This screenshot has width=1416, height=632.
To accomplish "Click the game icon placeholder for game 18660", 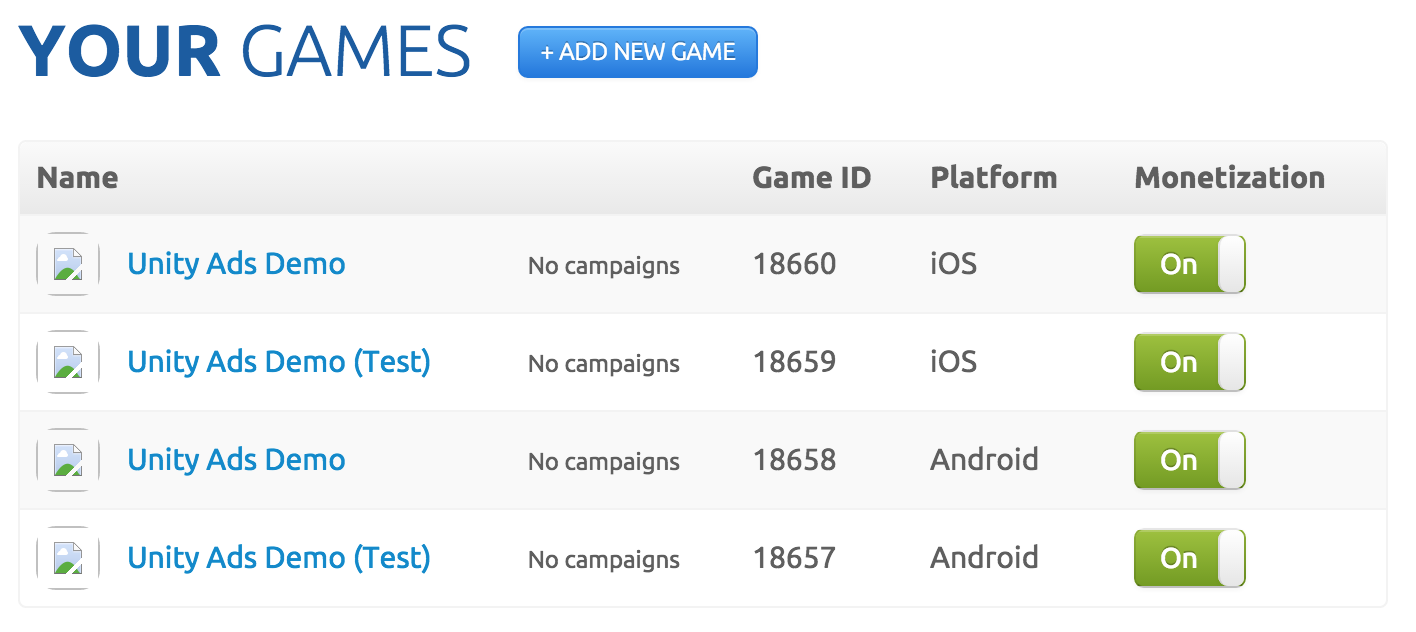I will click(68, 264).
